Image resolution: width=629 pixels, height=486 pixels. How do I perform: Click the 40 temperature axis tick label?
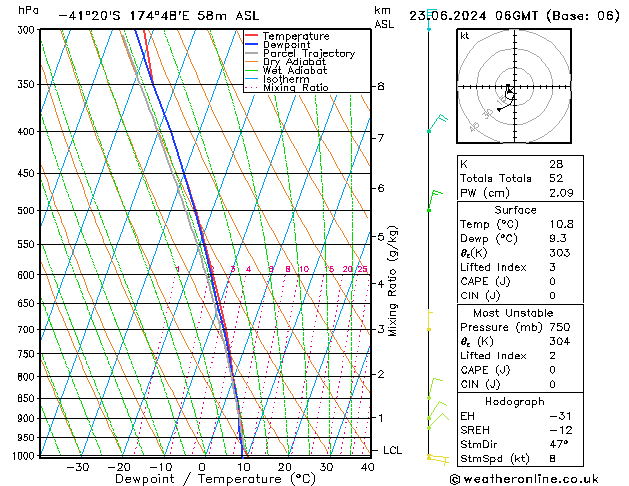point(367,467)
